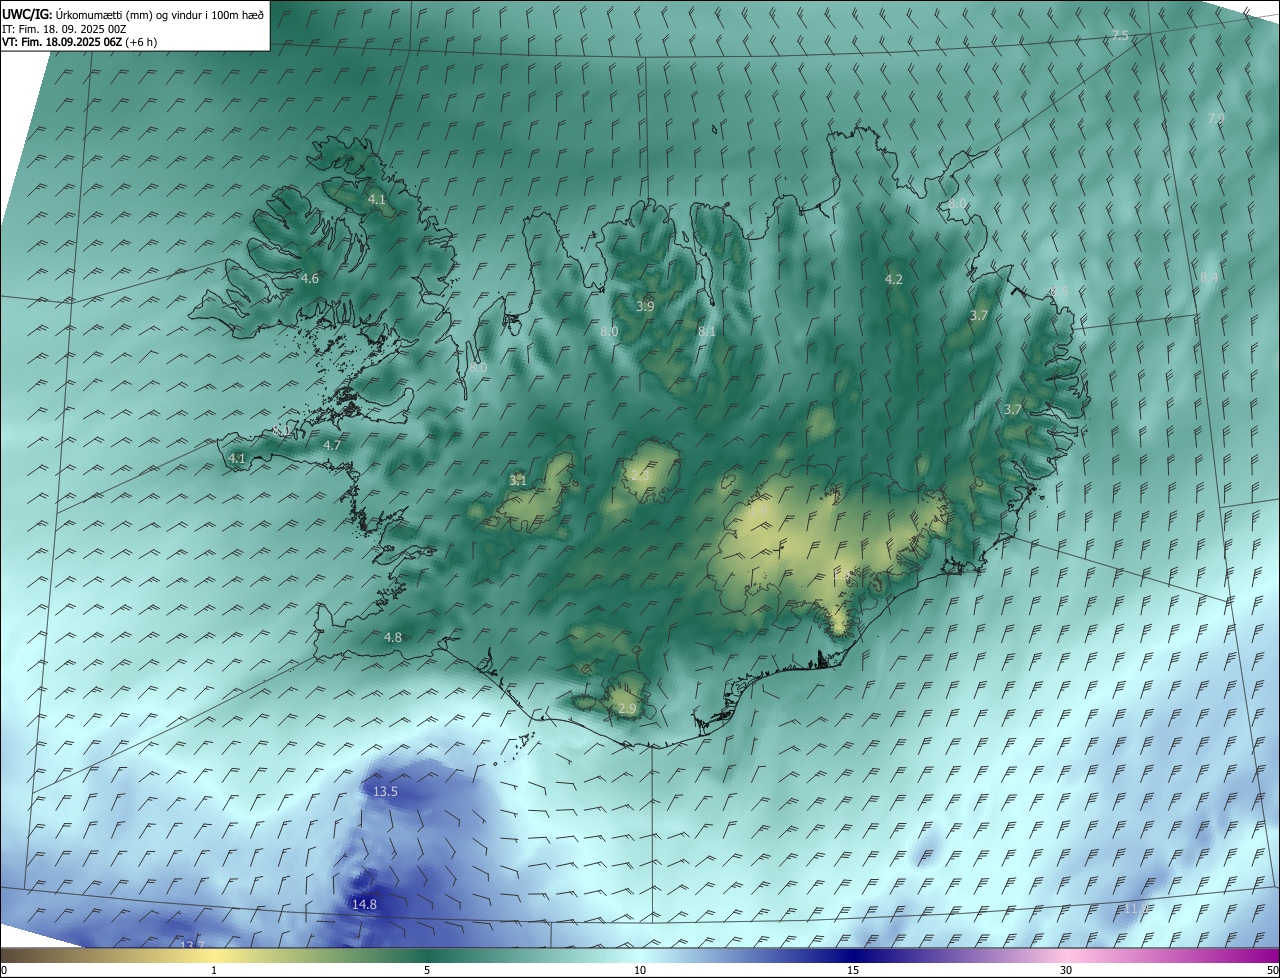The height and width of the screenshot is (978, 1280).
Task: Click the 4.8 value on the Reykjanes peninsula
Action: click(393, 637)
